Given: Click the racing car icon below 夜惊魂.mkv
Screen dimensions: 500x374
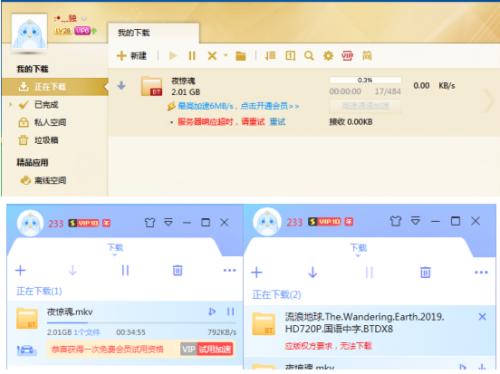Looking at the screenshot, I should click(27, 350).
